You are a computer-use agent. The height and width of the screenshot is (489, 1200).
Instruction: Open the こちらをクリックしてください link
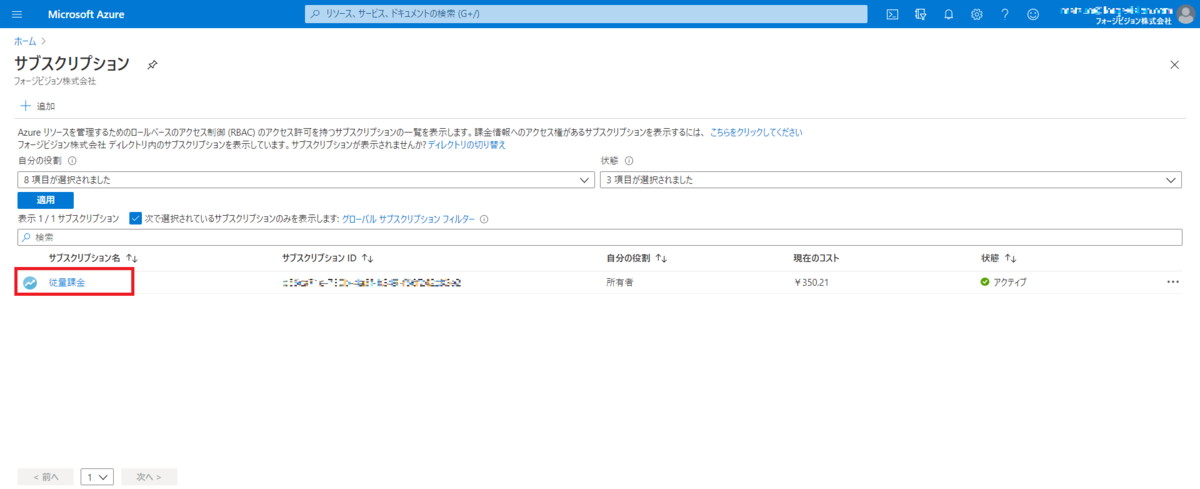tap(756, 132)
